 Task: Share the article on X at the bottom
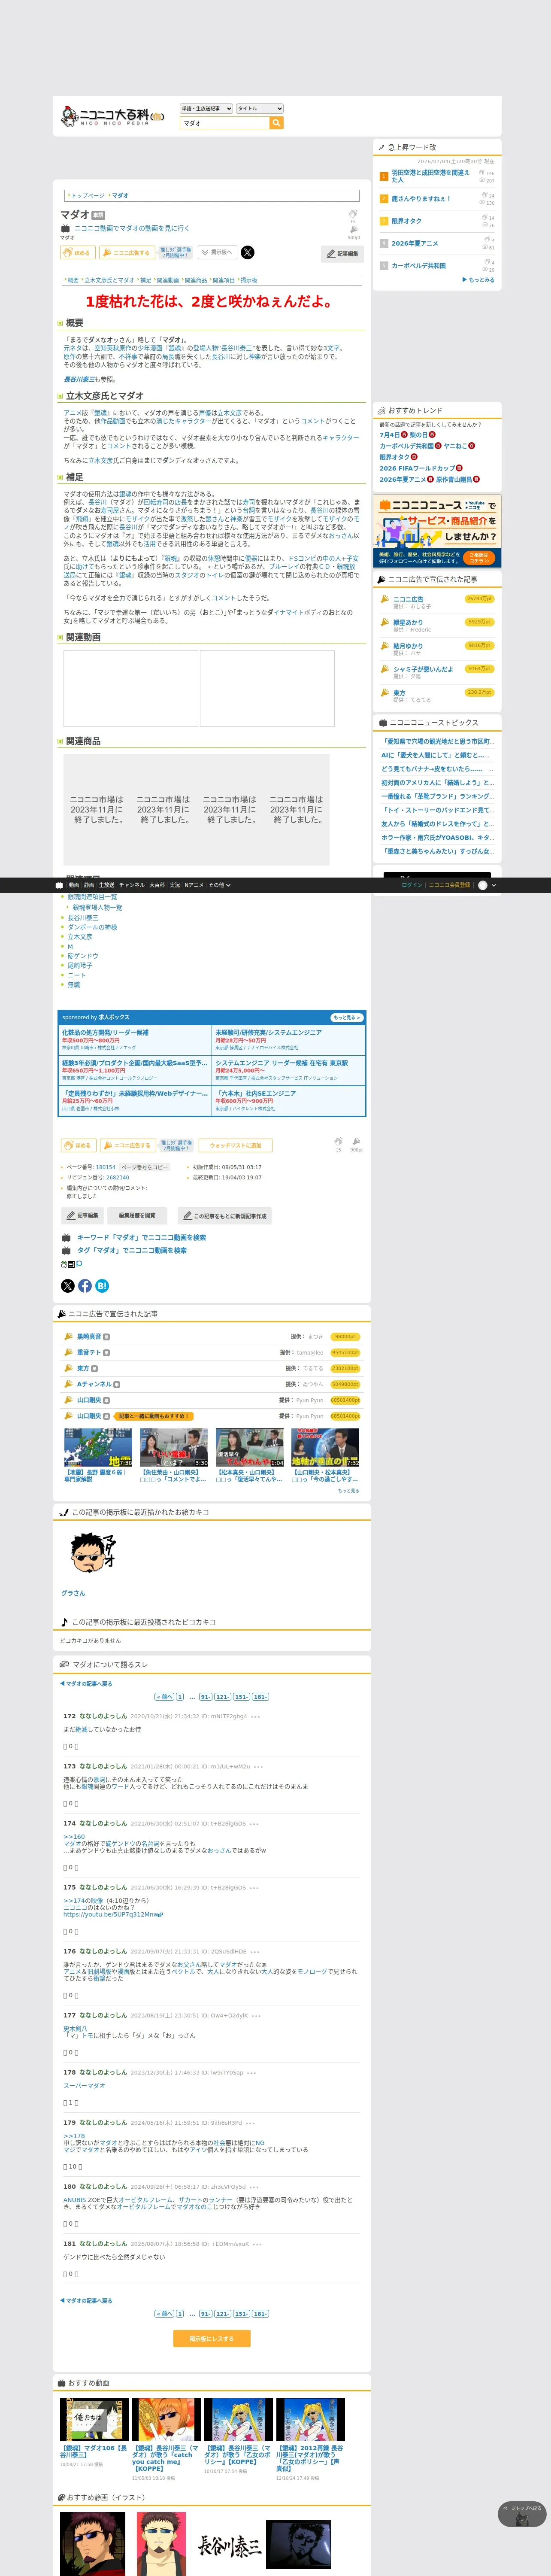[68, 1286]
